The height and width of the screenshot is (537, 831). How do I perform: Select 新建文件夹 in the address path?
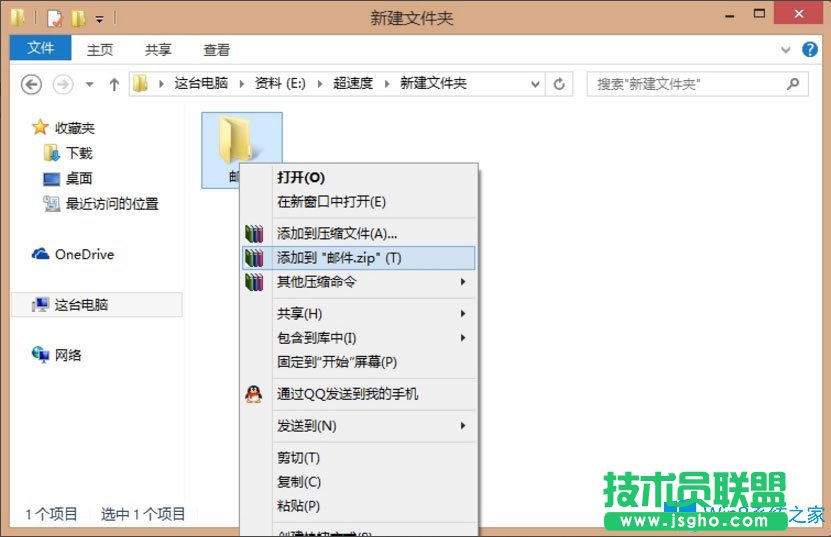coord(433,83)
